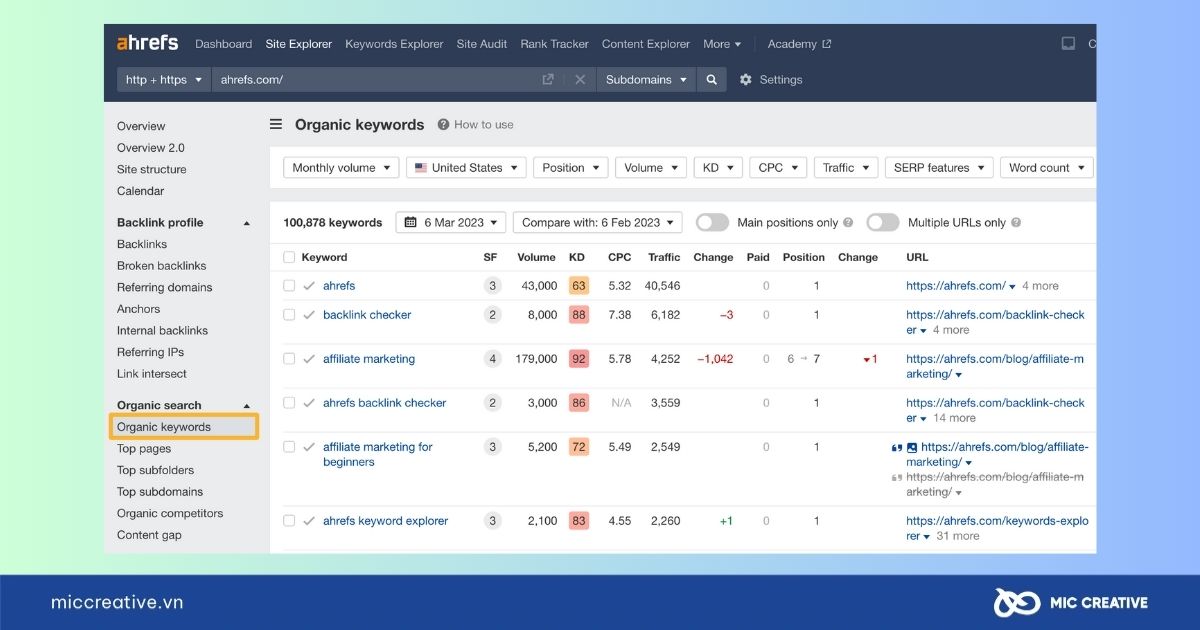
Task: Open the Dashboard menu item
Action: (x=224, y=44)
